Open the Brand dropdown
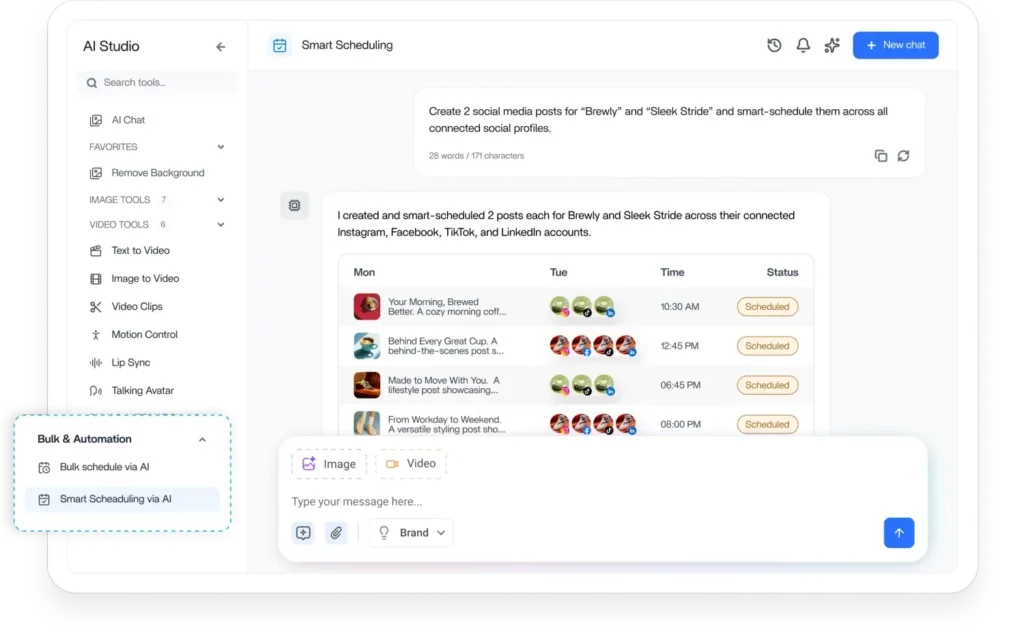 point(411,533)
